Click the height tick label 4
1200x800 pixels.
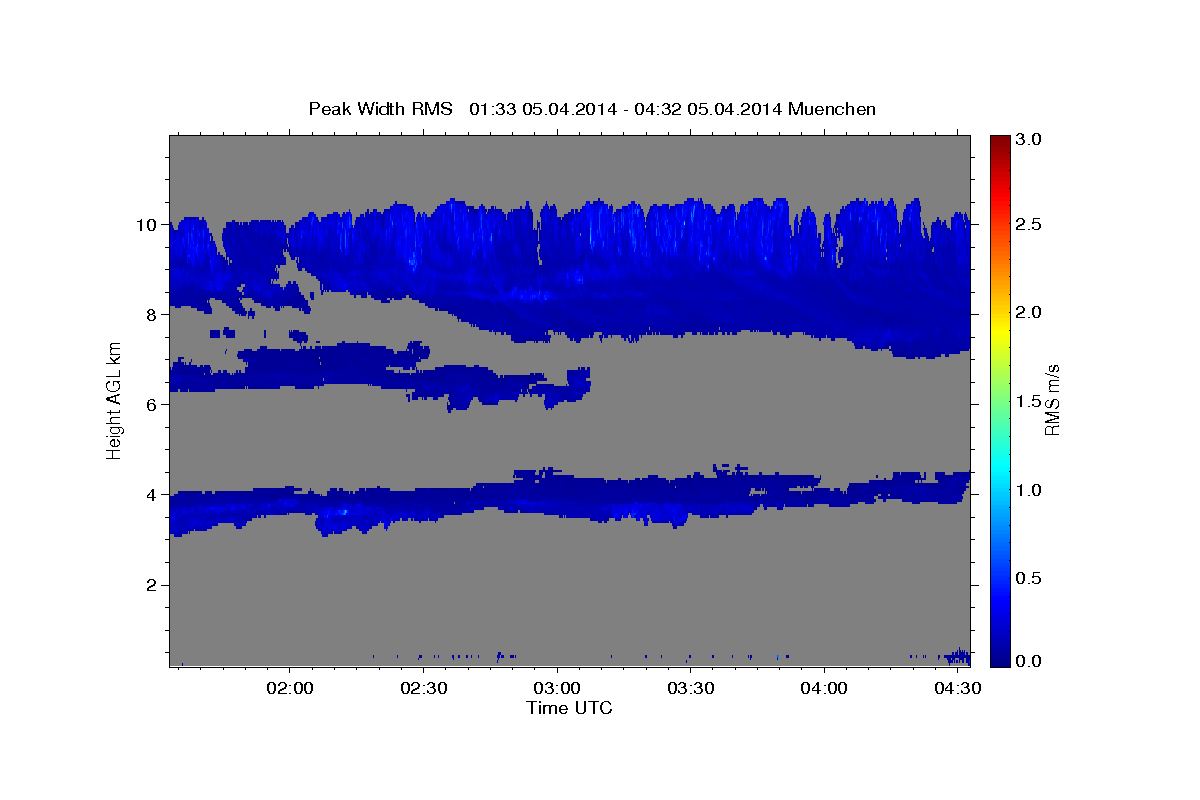153,495
